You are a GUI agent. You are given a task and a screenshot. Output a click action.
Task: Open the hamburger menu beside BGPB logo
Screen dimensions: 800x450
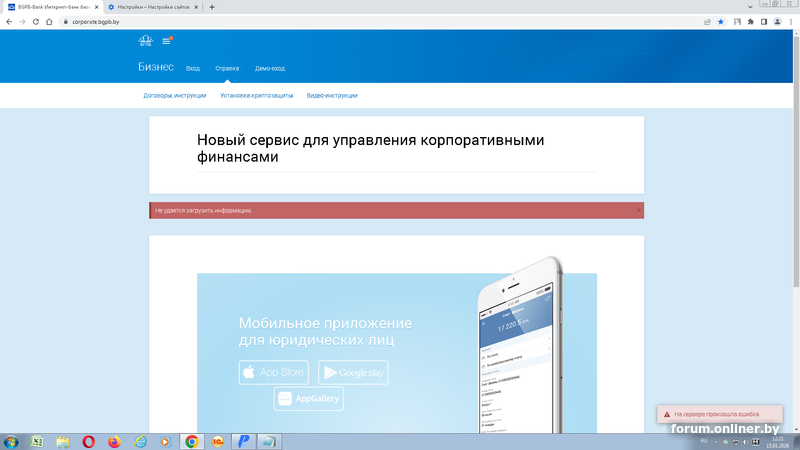pos(166,41)
